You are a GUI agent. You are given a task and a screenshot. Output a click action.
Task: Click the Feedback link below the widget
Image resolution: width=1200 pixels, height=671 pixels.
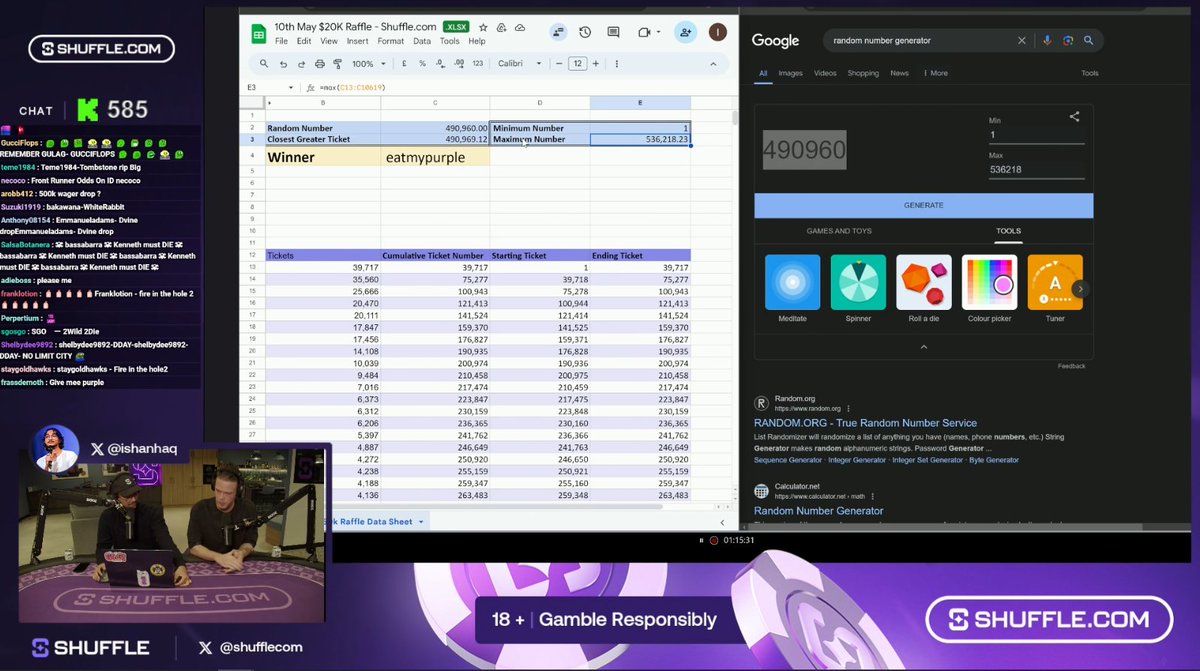click(x=1072, y=366)
